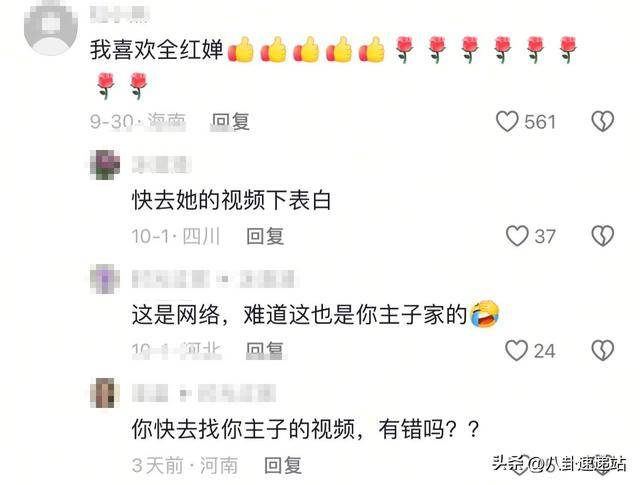Dislike the 我喜欢全红婵 comment
Screen dimensions: 640x485
coord(602,121)
